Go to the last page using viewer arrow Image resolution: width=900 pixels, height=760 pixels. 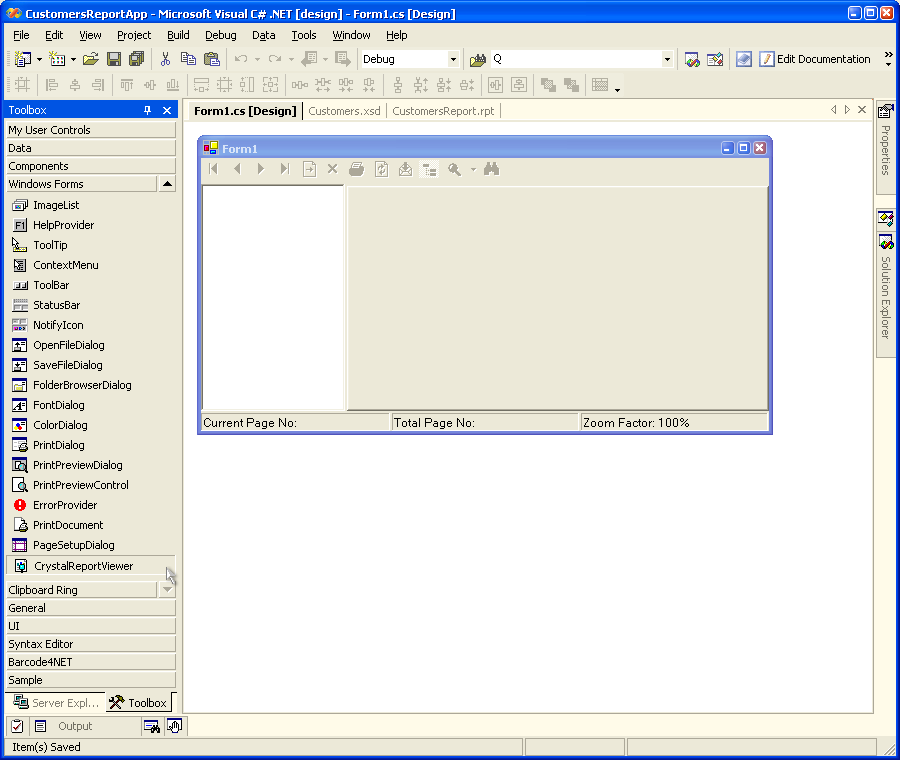click(285, 169)
